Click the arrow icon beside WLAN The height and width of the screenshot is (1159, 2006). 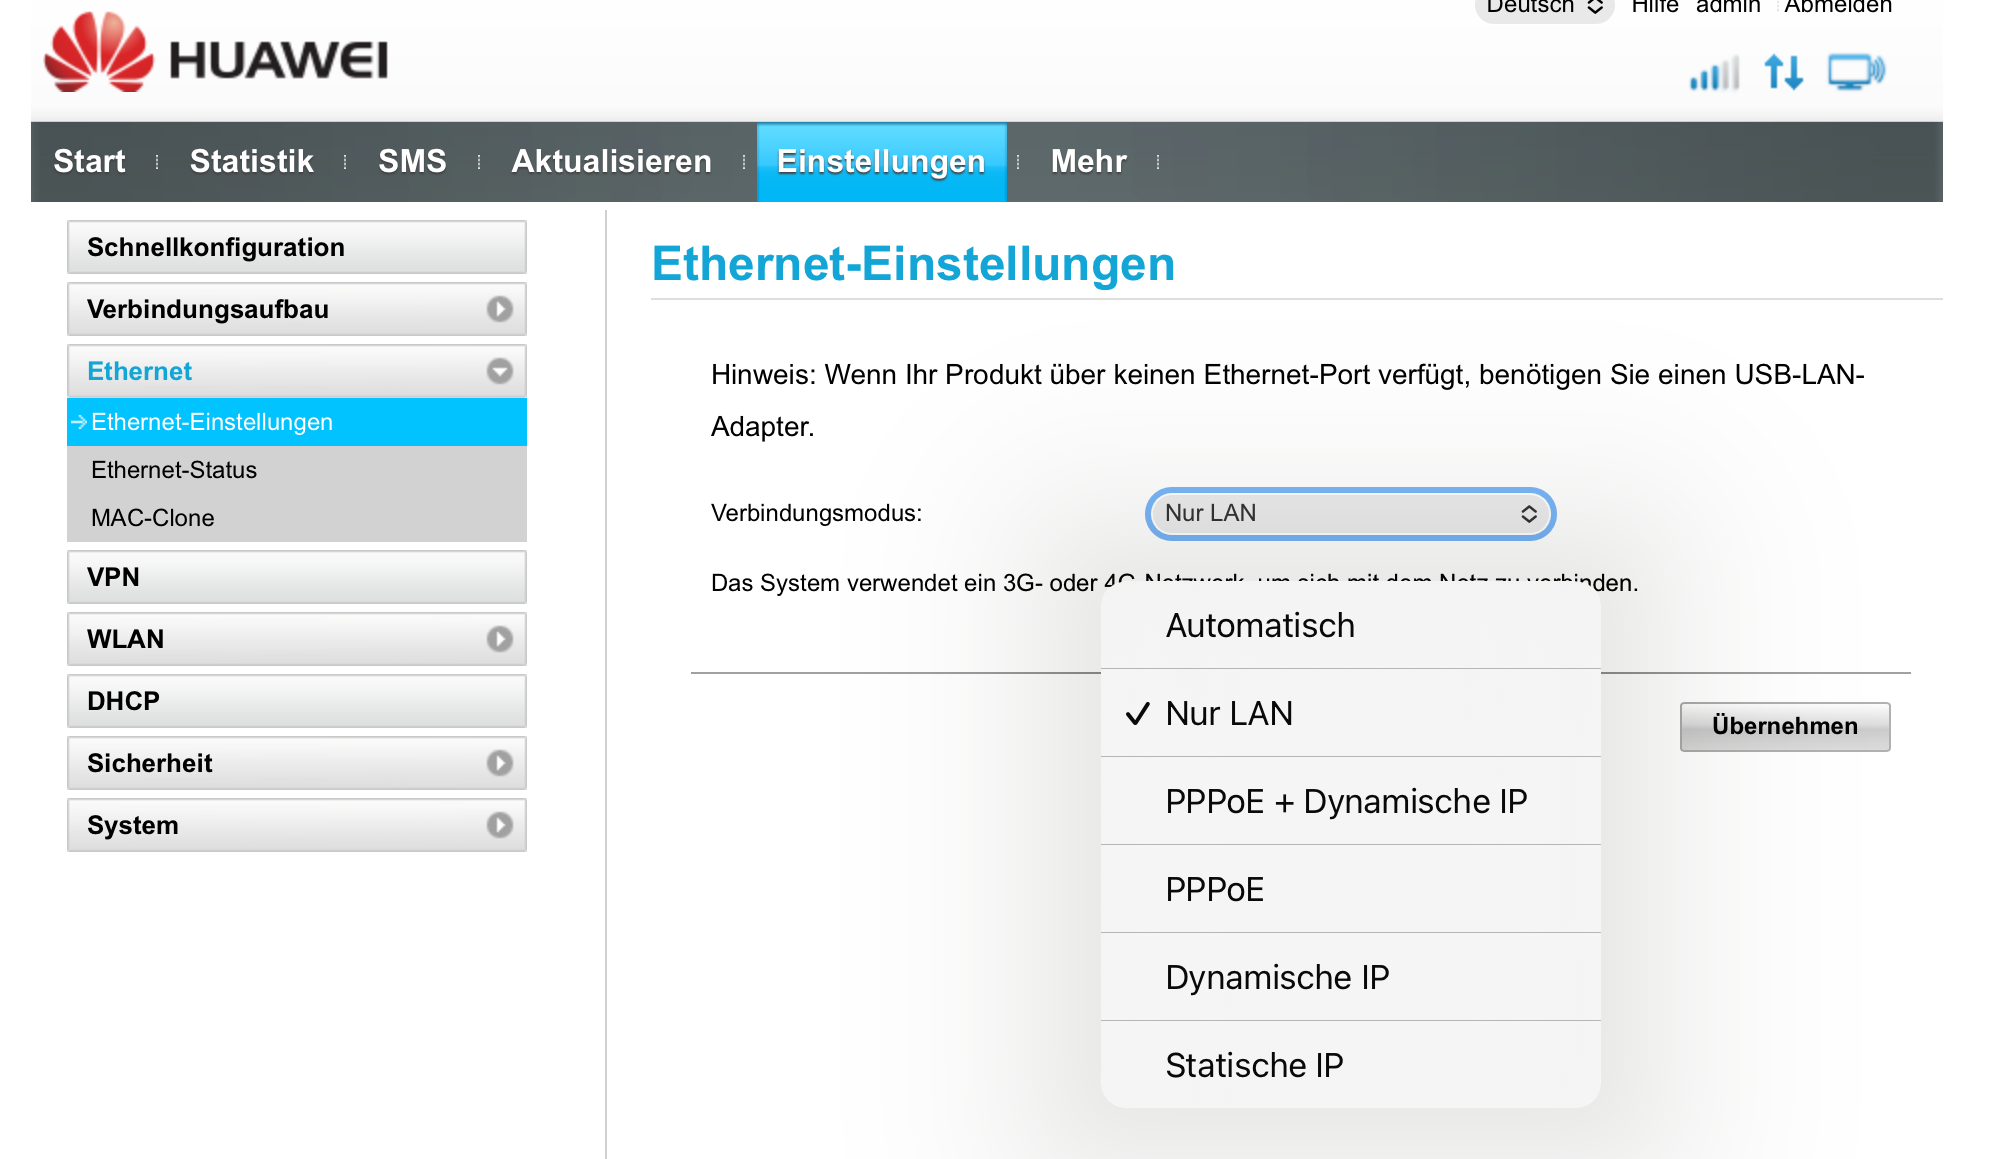pyautogui.click(x=499, y=639)
